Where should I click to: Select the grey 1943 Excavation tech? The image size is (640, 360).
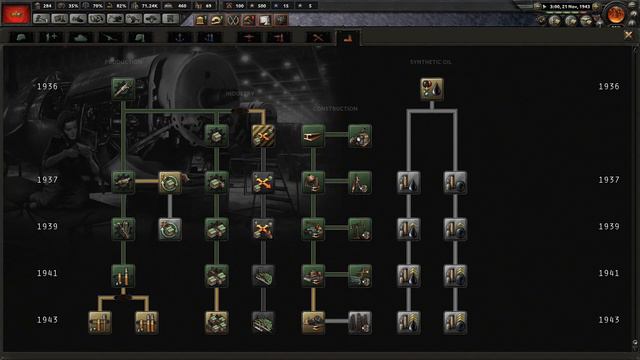(x=360, y=322)
